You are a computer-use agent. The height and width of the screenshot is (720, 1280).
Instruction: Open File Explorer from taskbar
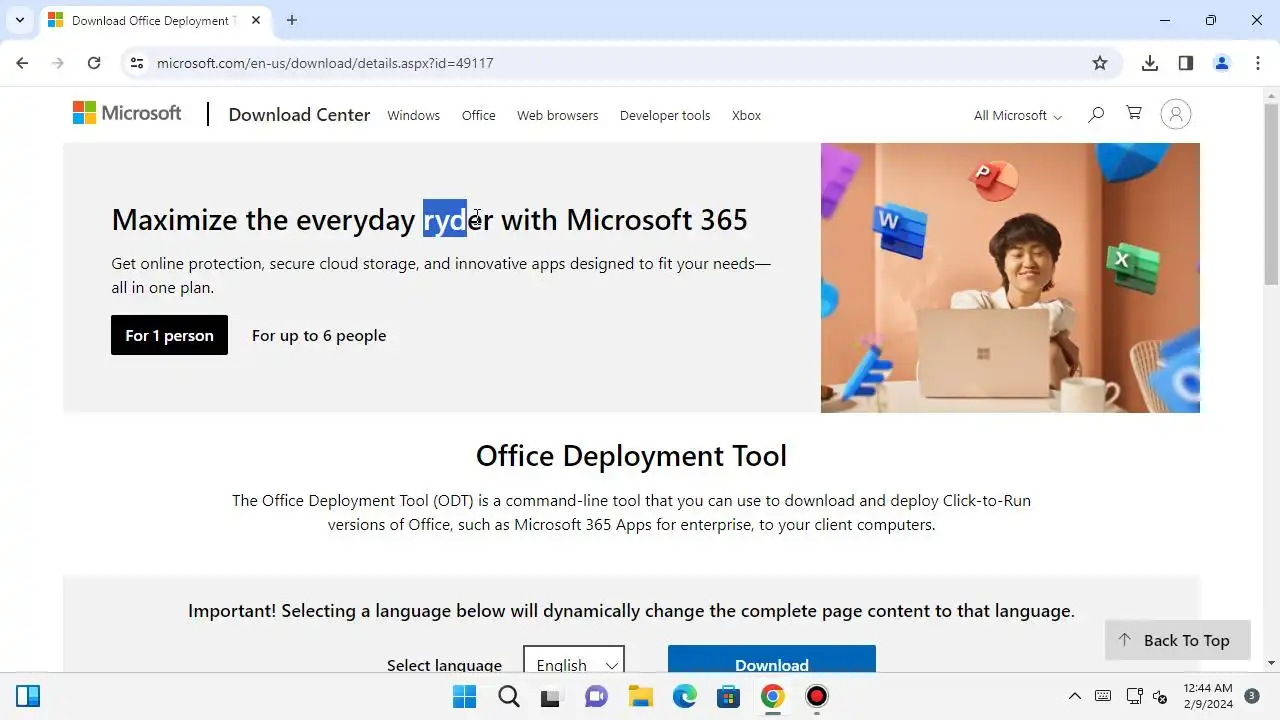point(641,696)
